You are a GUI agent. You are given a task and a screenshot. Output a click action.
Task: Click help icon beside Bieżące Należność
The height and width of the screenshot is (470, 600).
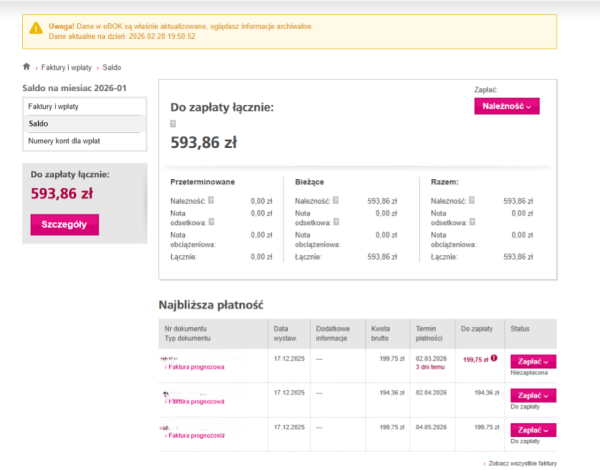[x=335, y=201]
